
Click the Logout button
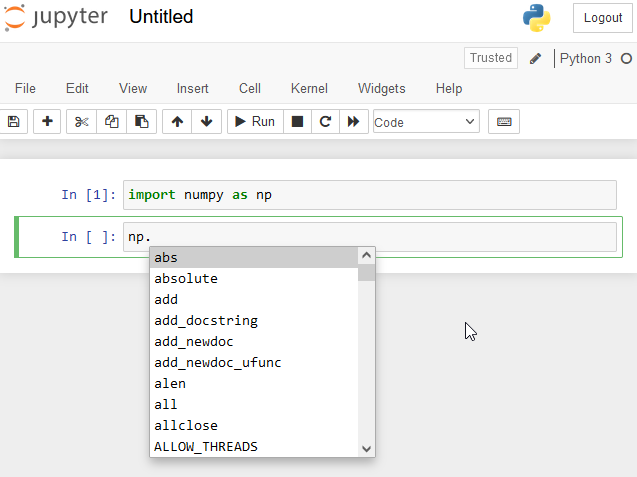pos(602,18)
